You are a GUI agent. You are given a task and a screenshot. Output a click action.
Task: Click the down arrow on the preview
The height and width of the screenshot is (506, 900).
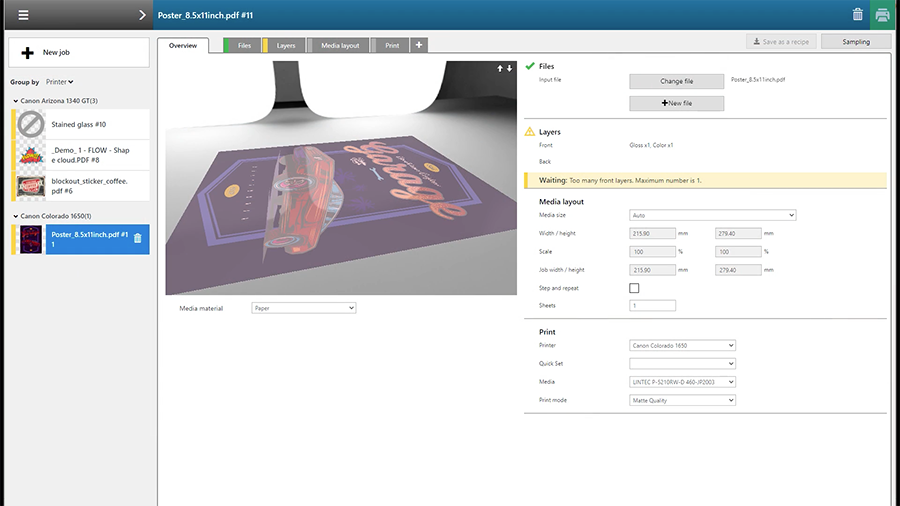(x=509, y=68)
